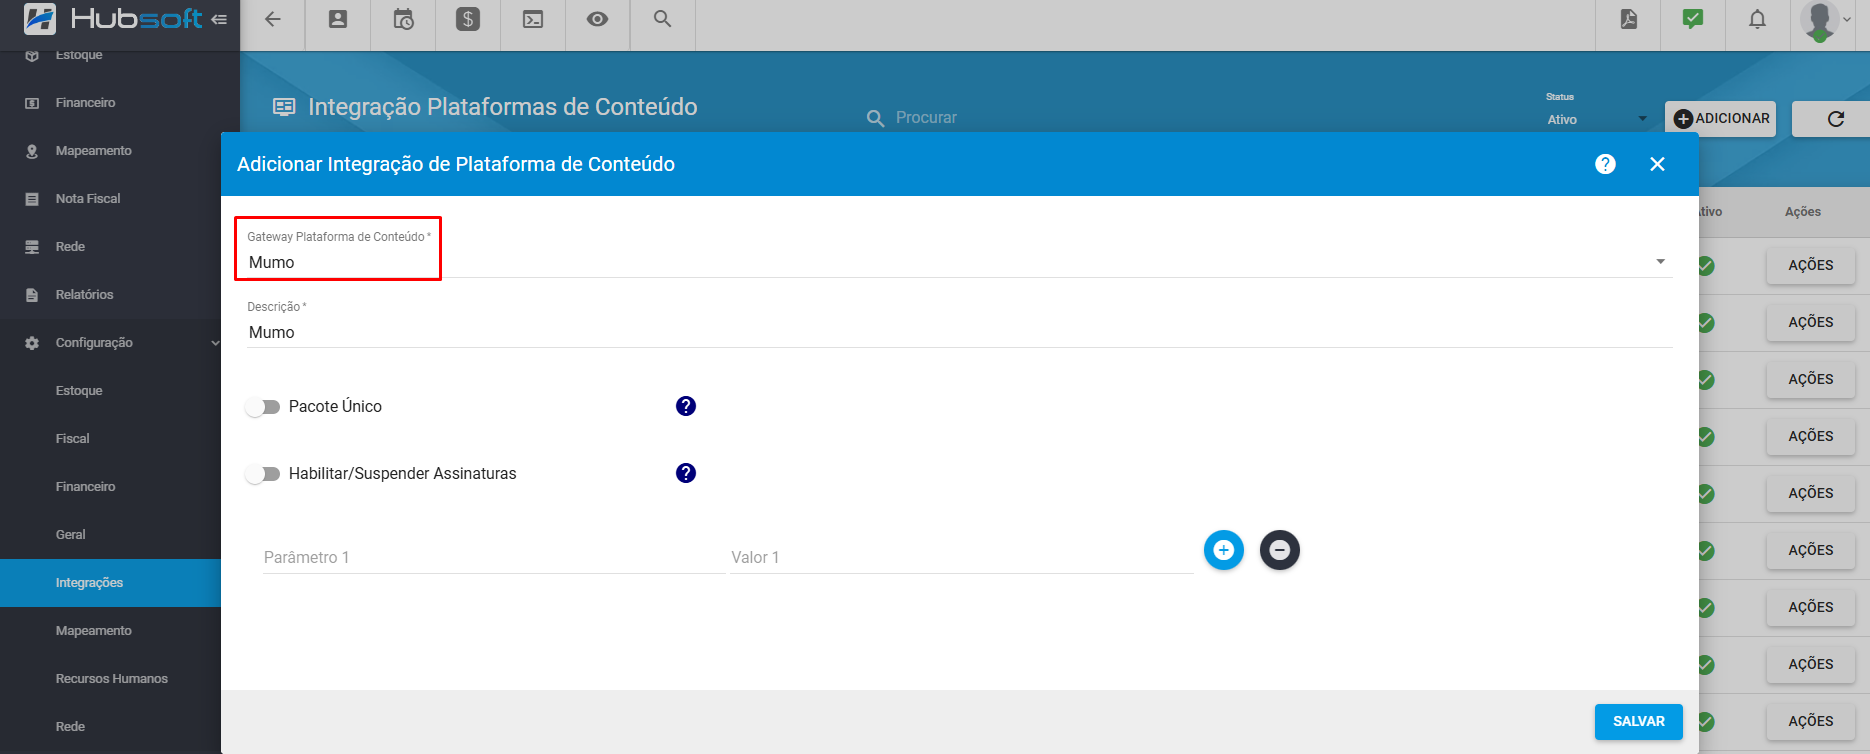Click the Ações column header
The height and width of the screenshot is (754, 1870).
point(1803,212)
